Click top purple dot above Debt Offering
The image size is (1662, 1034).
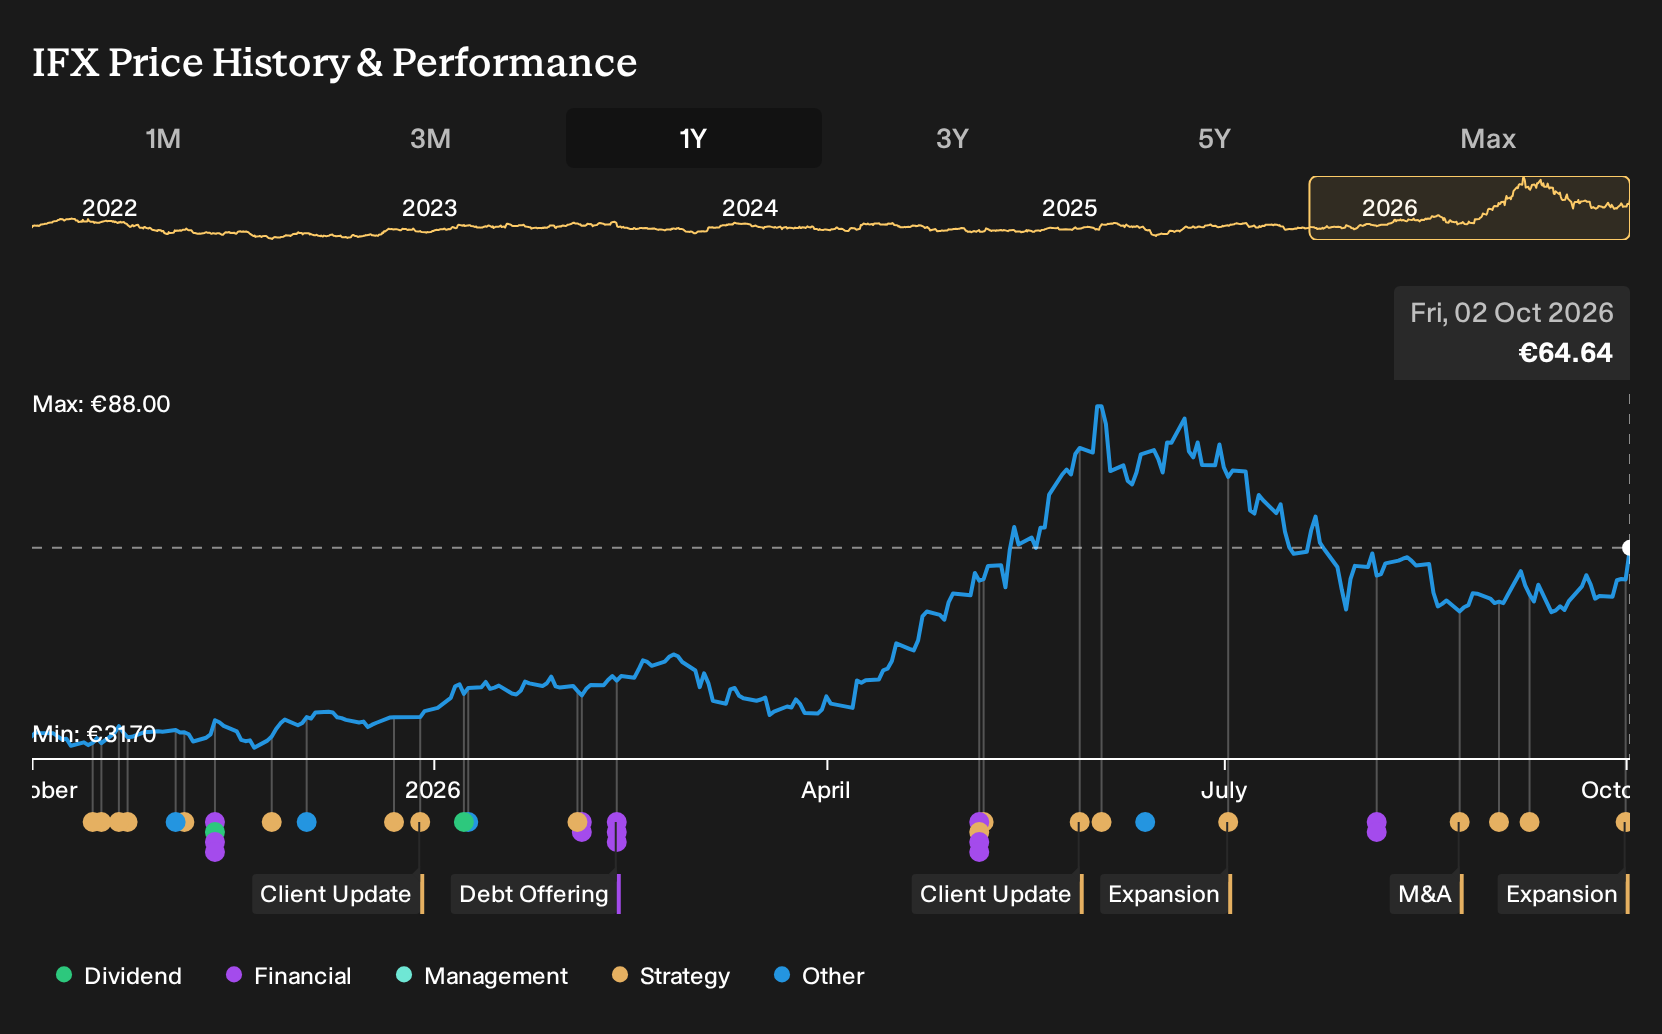click(x=616, y=822)
